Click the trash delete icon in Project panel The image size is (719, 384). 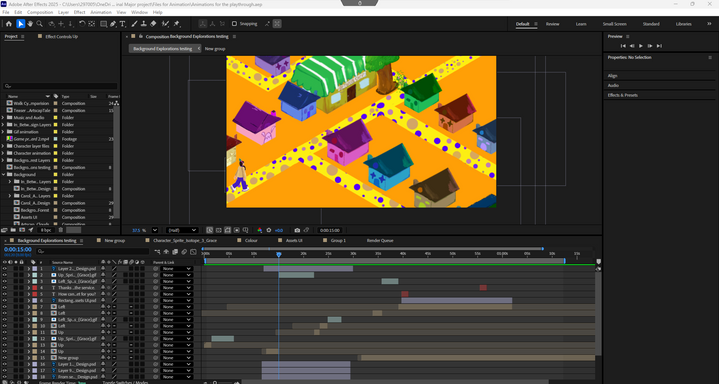click(x=61, y=230)
